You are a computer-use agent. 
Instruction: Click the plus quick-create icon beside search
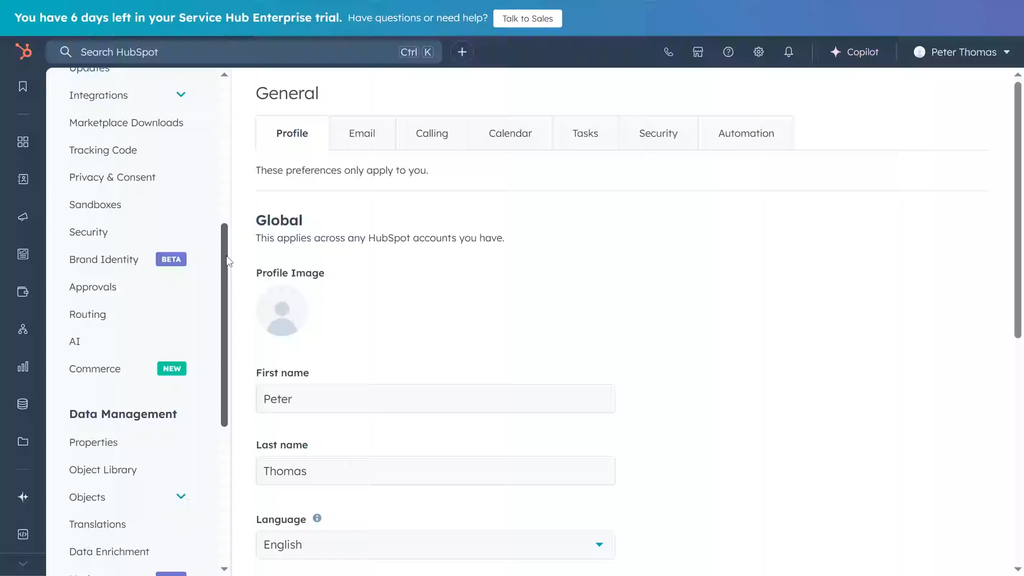pos(462,52)
